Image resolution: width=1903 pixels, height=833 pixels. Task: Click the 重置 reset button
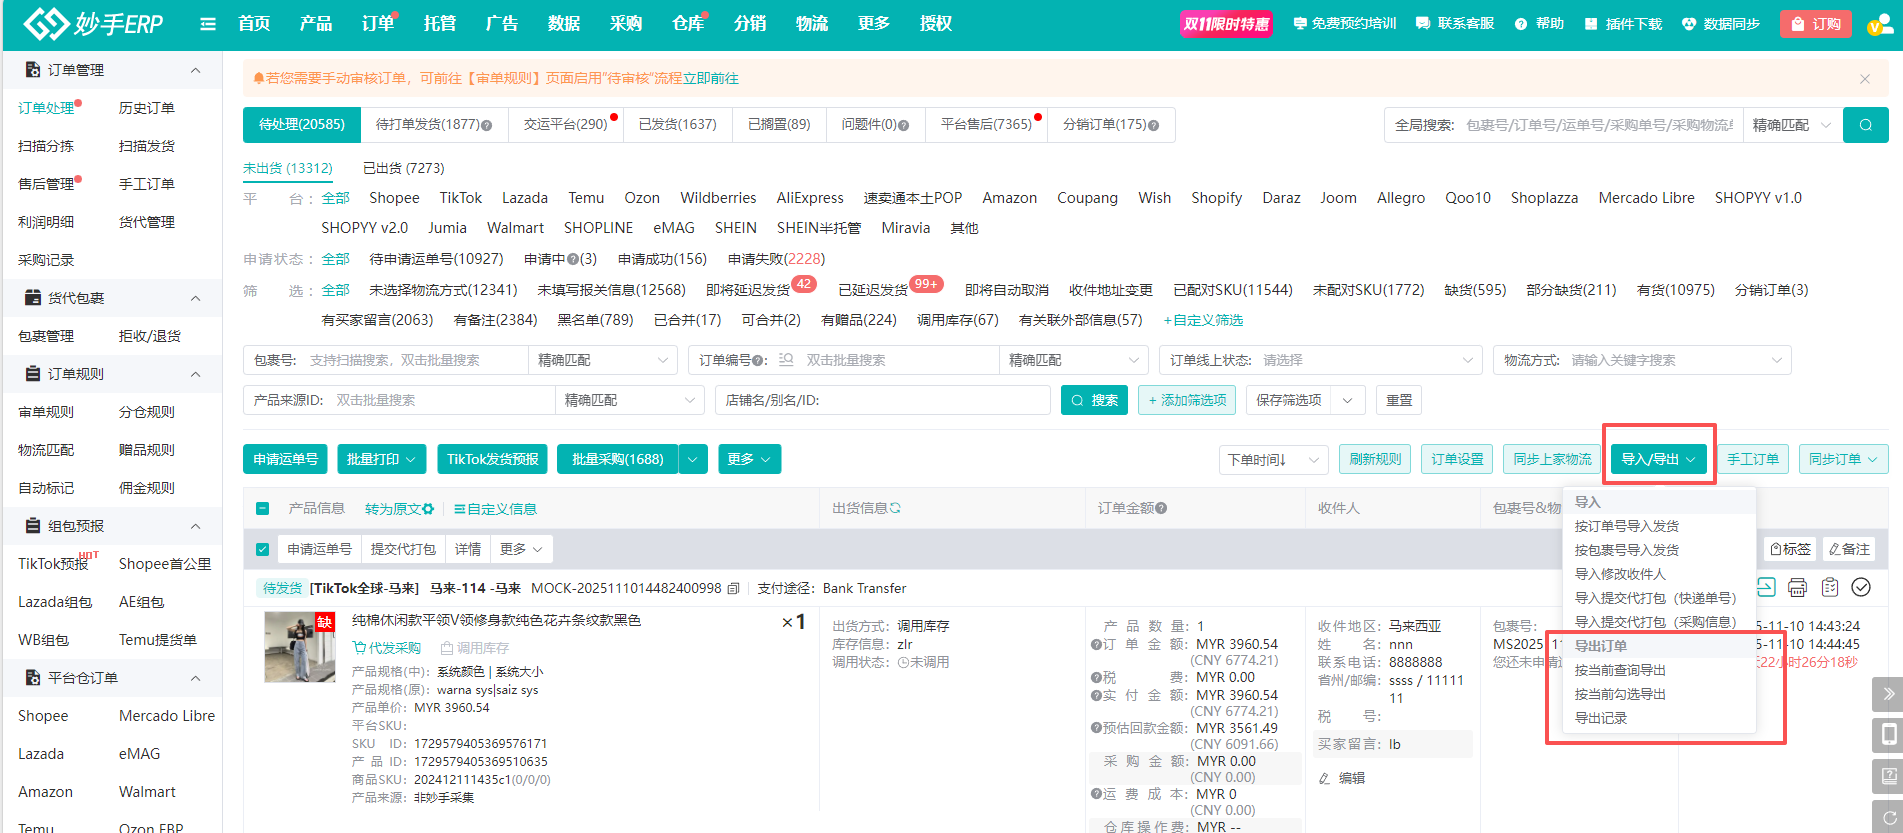click(x=1399, y=400)
